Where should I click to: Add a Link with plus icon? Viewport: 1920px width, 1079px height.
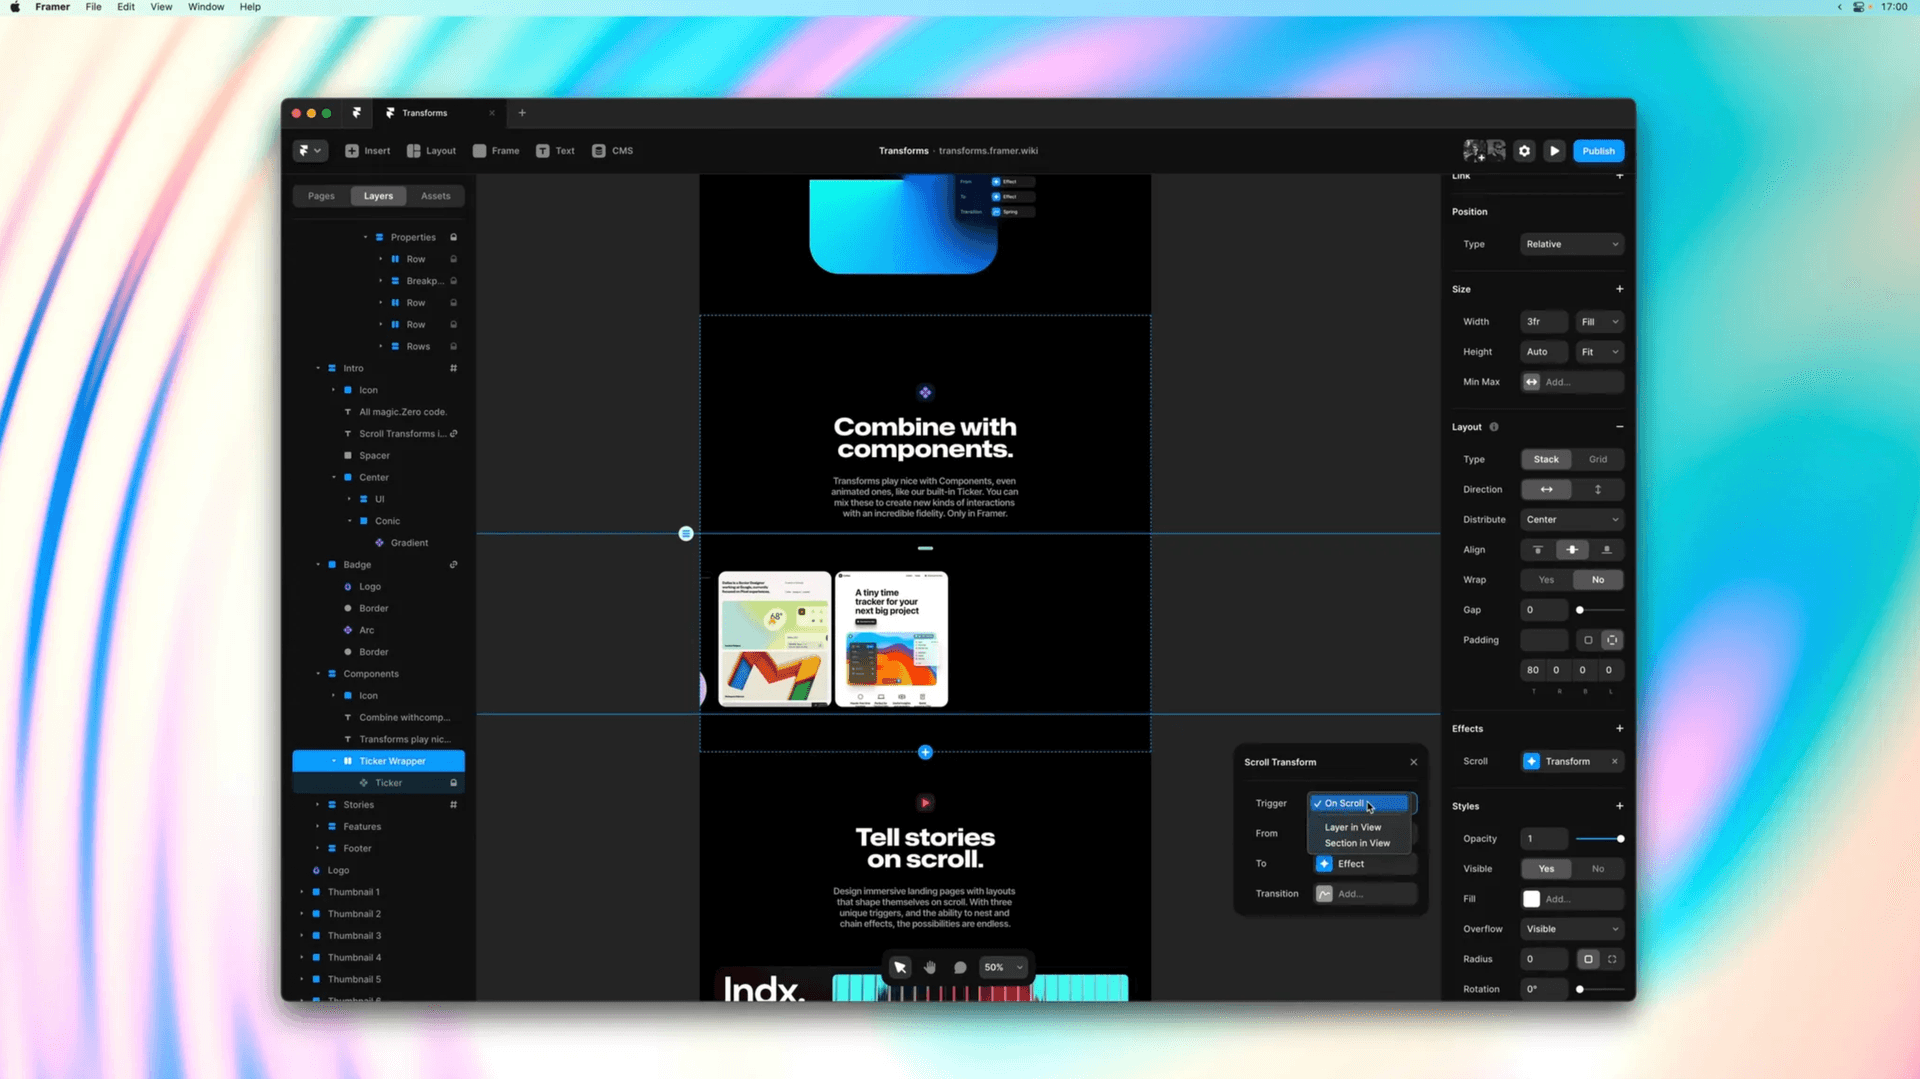1620,176
